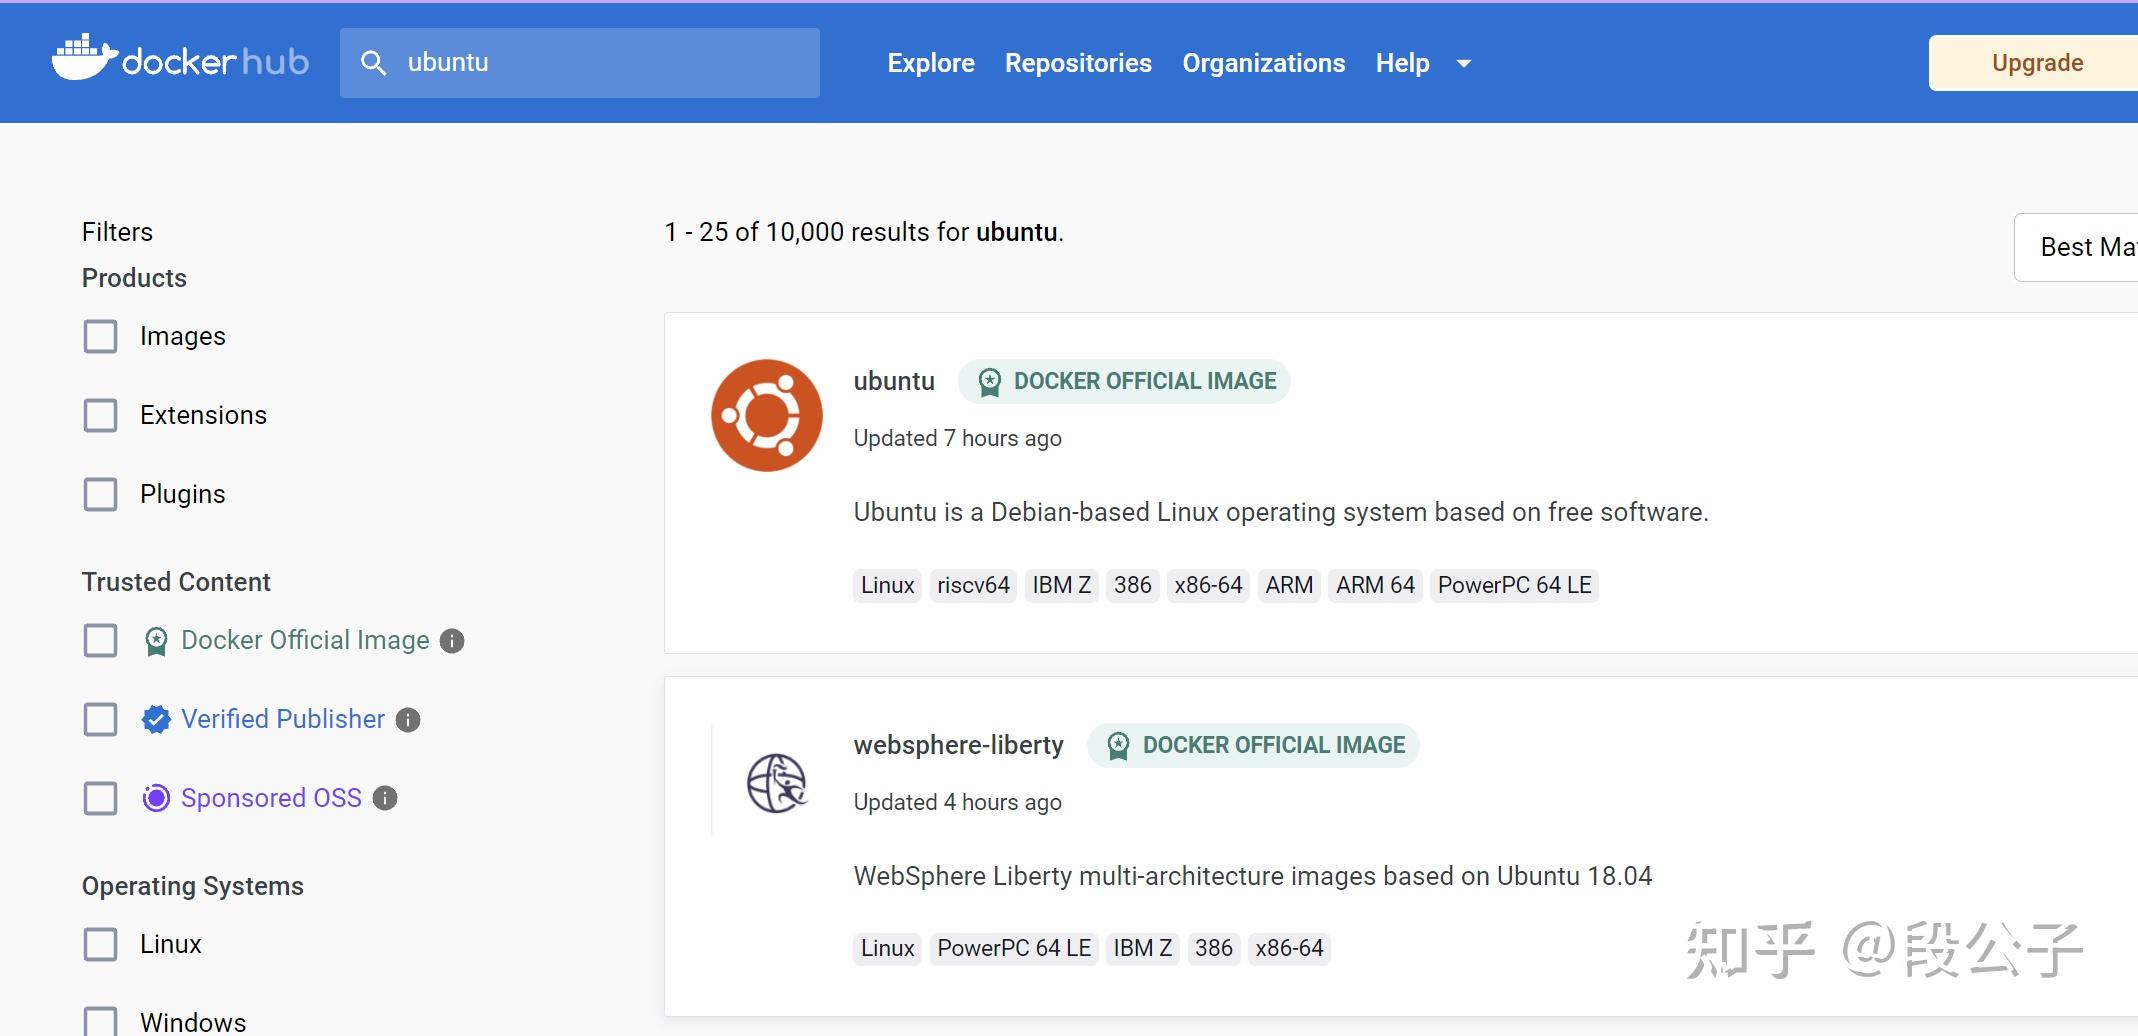Click the Docker Hub logo

pos(180,60)
